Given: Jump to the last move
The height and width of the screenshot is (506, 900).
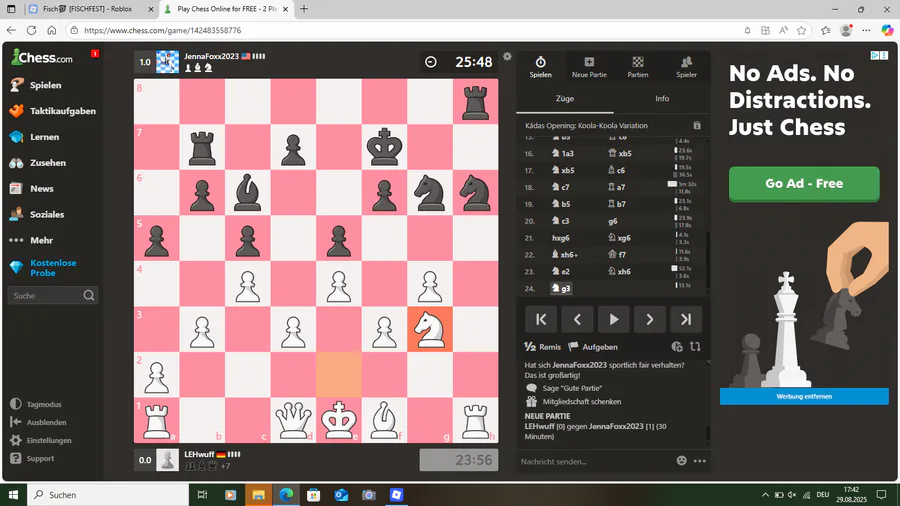Looking at the screenshot, I should pyautogui.click(x=686, y=320).
